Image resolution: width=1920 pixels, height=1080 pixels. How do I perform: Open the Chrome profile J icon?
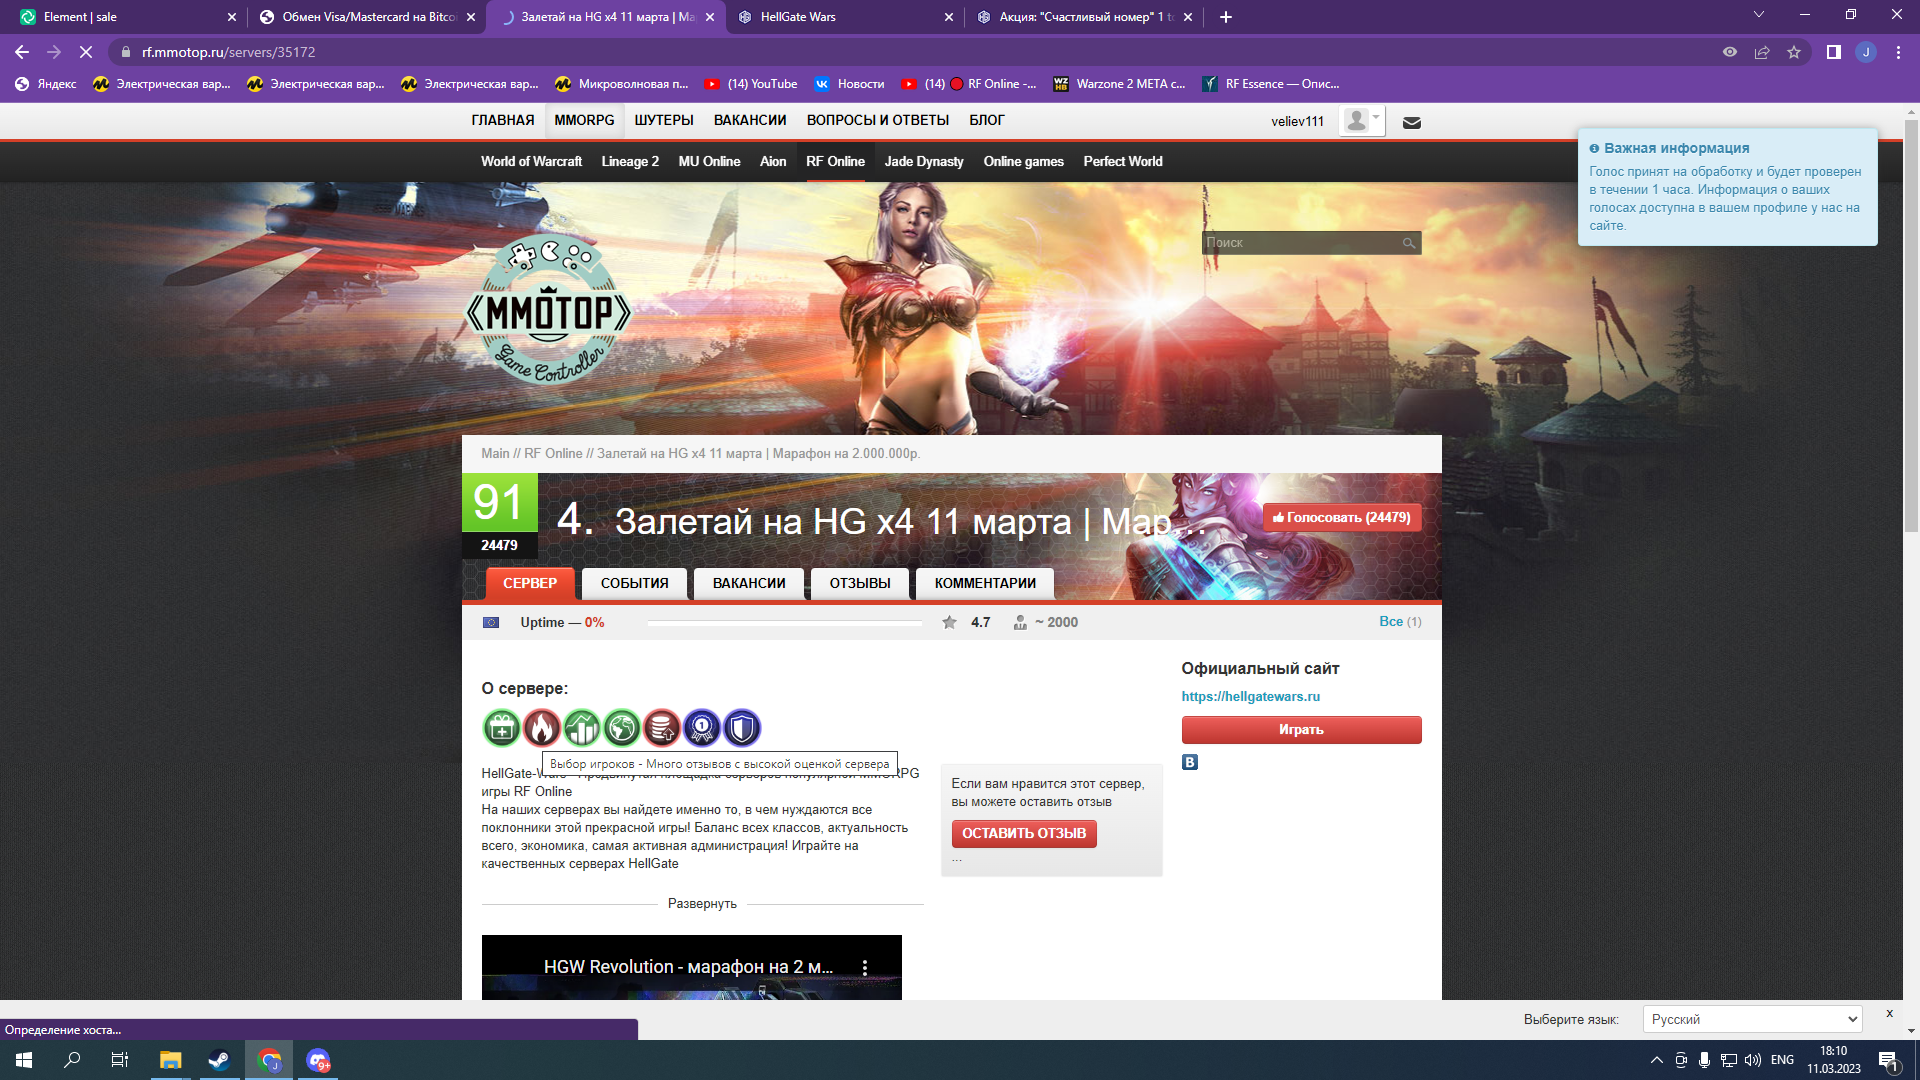tap(1866, 52)
